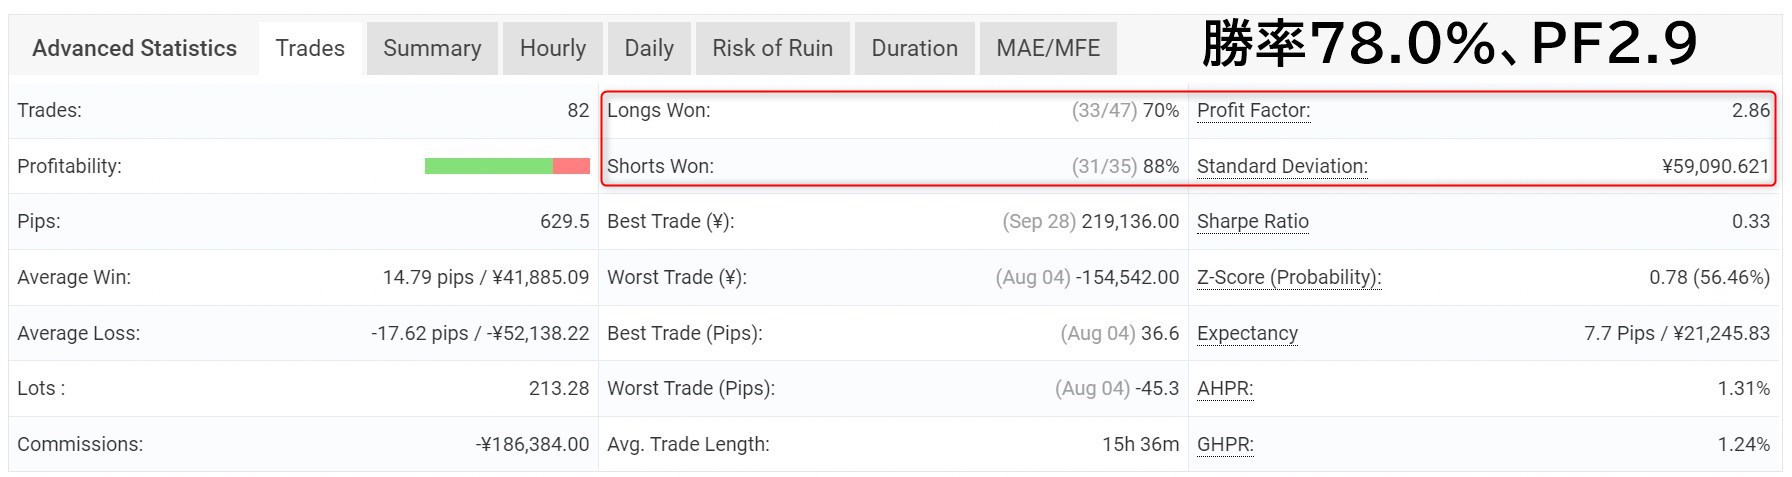
Task: Switch to the Duration tab
Action: 914,48
